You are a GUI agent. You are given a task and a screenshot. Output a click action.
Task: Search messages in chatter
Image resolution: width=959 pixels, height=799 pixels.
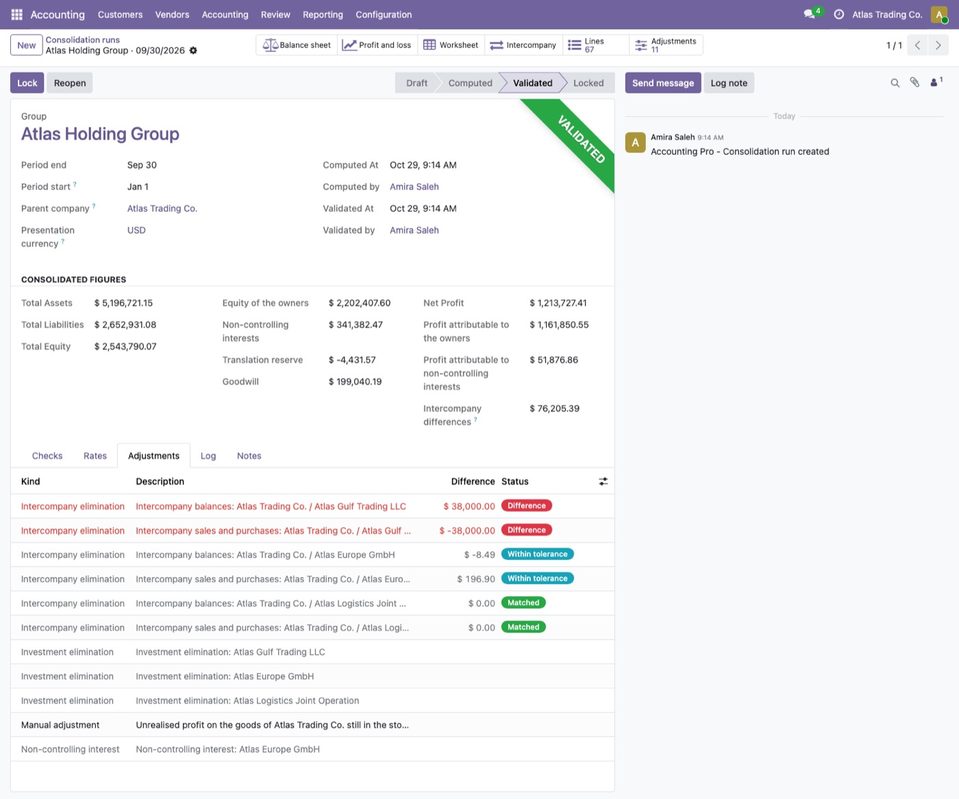(895, 83)
